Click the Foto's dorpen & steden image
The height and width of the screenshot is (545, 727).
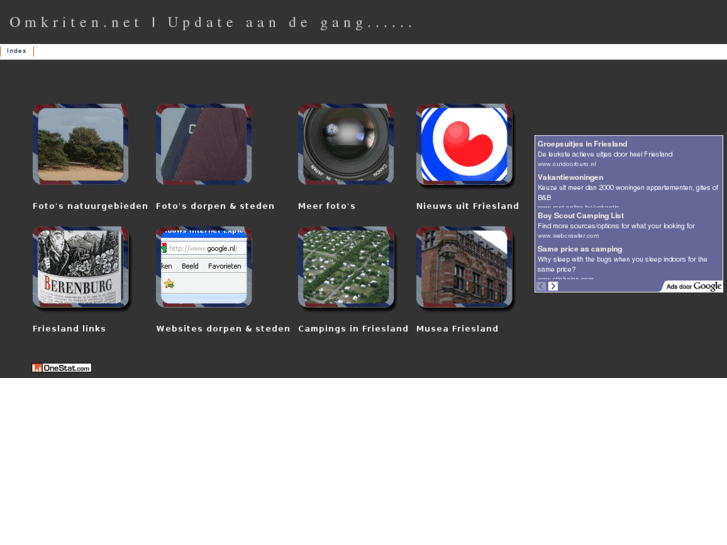click(x=203, y=144)
